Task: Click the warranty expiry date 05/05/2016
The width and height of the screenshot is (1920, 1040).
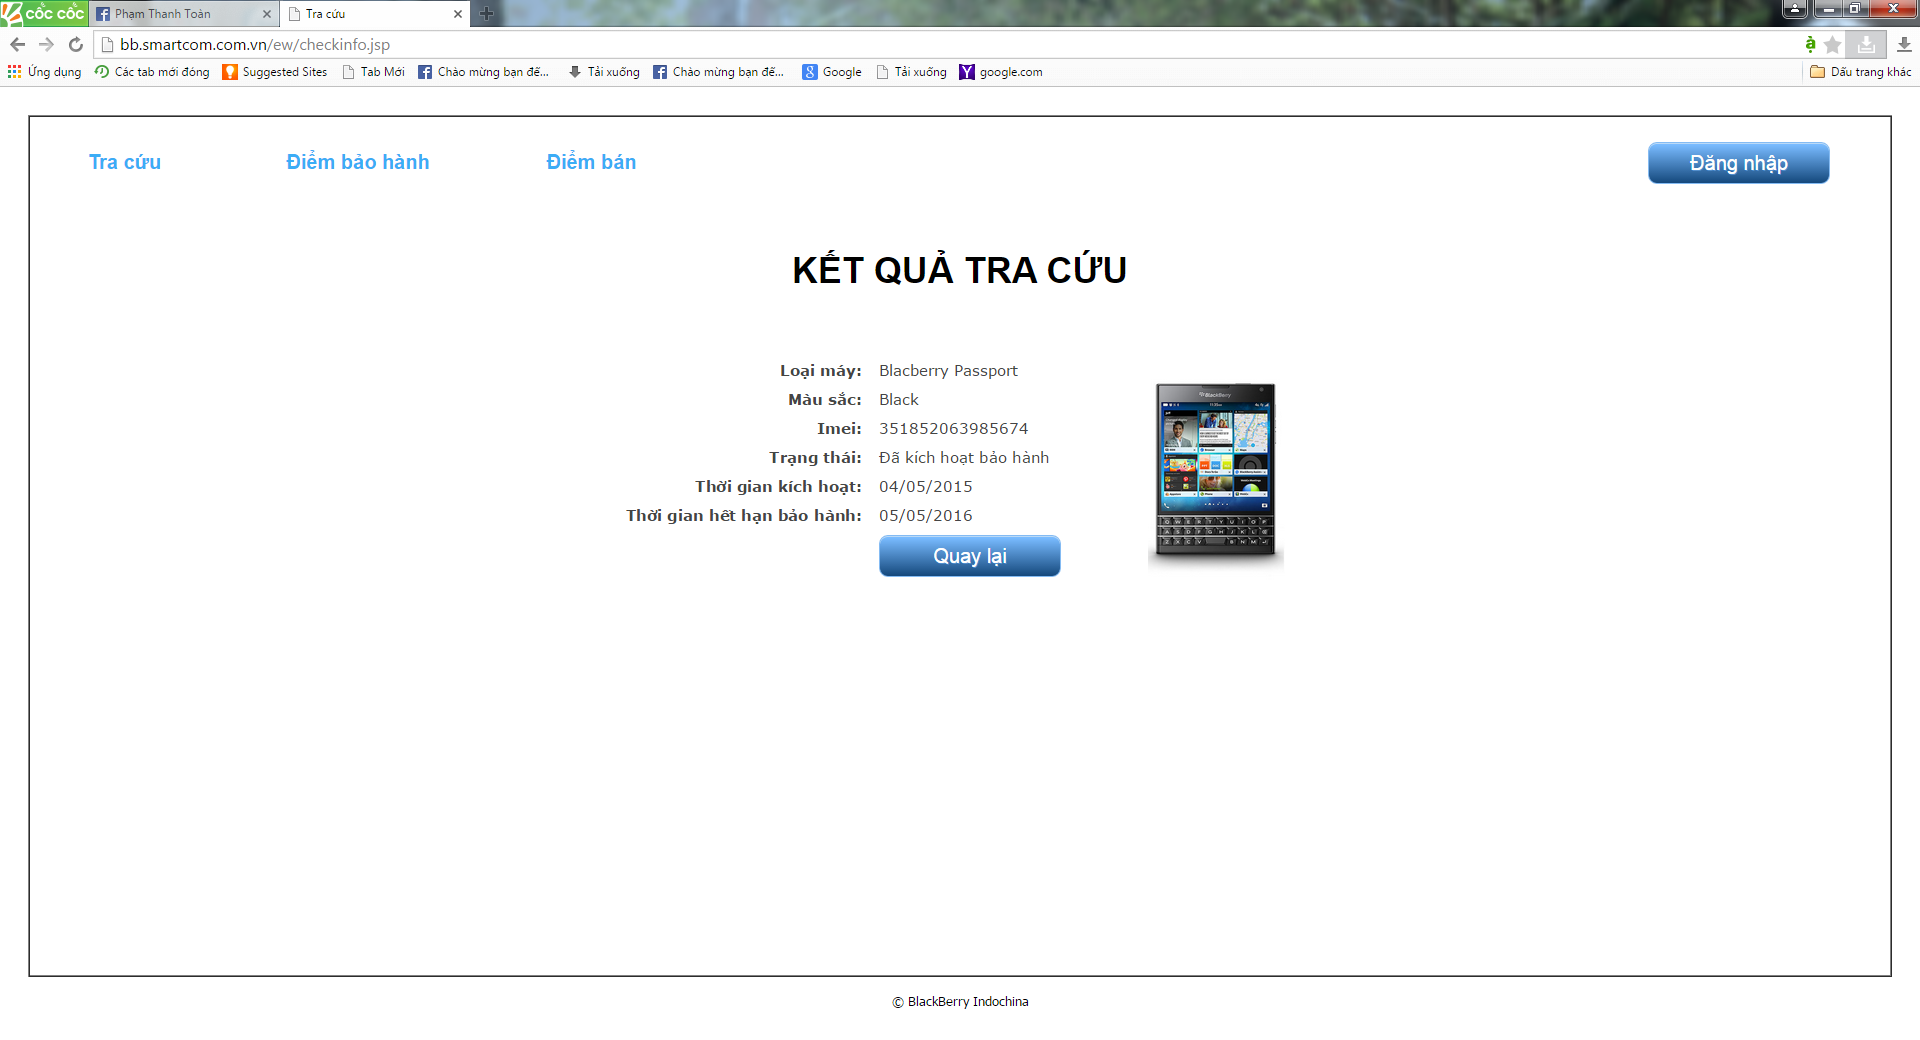Action: point(926,516)
